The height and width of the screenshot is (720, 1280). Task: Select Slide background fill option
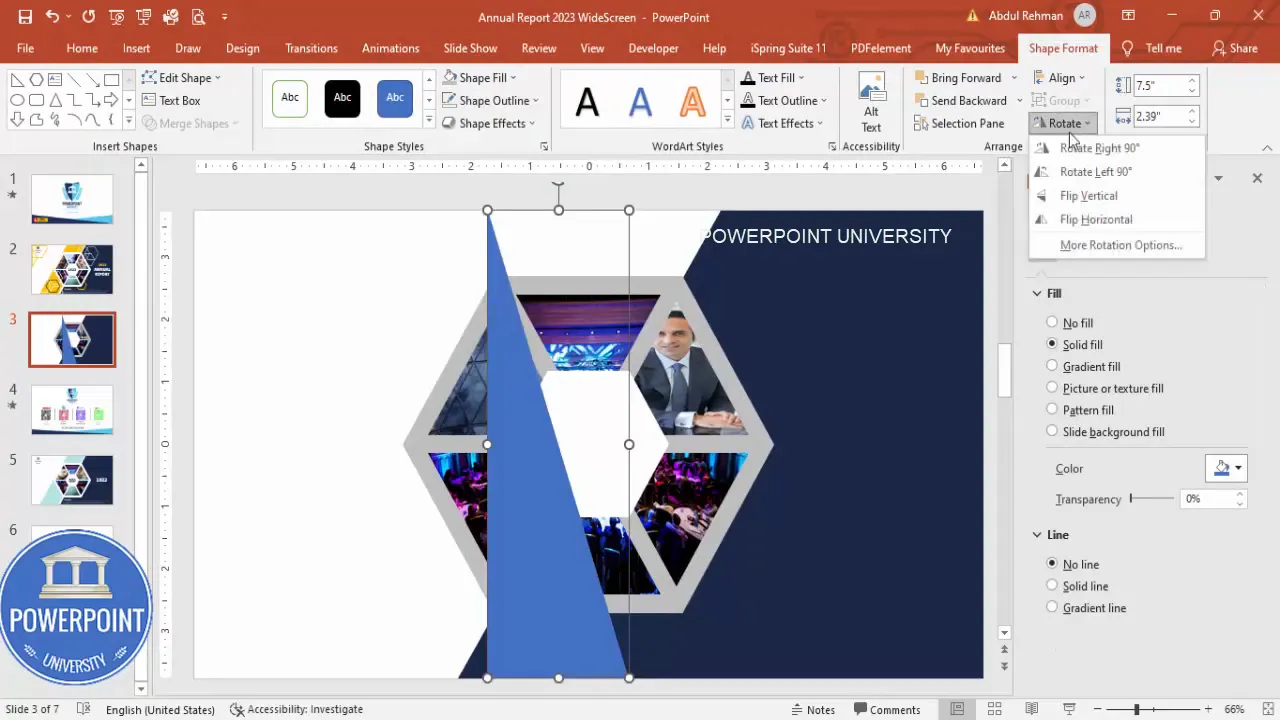[x=1052, y=431]
